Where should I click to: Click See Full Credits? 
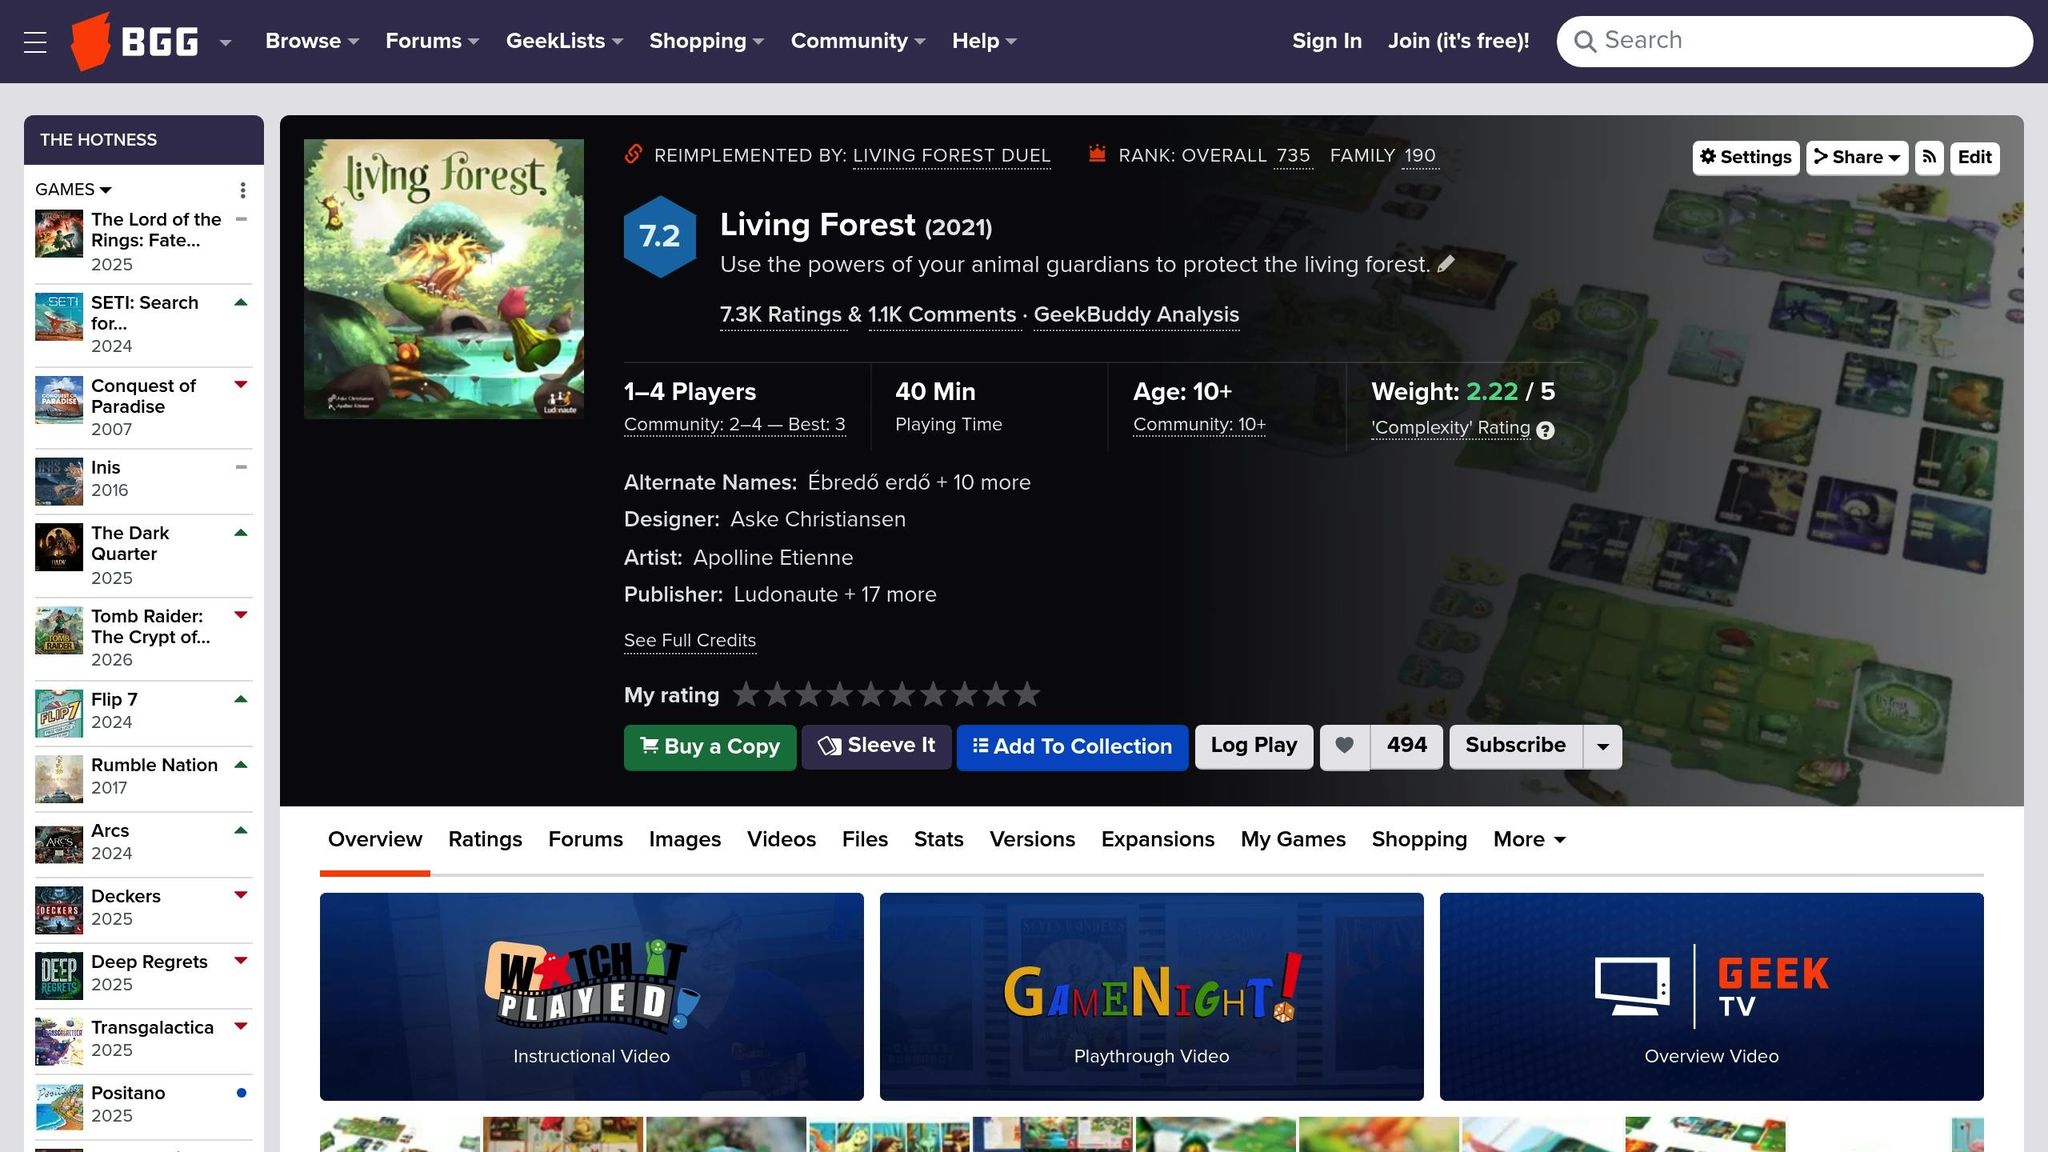[690, 640]
